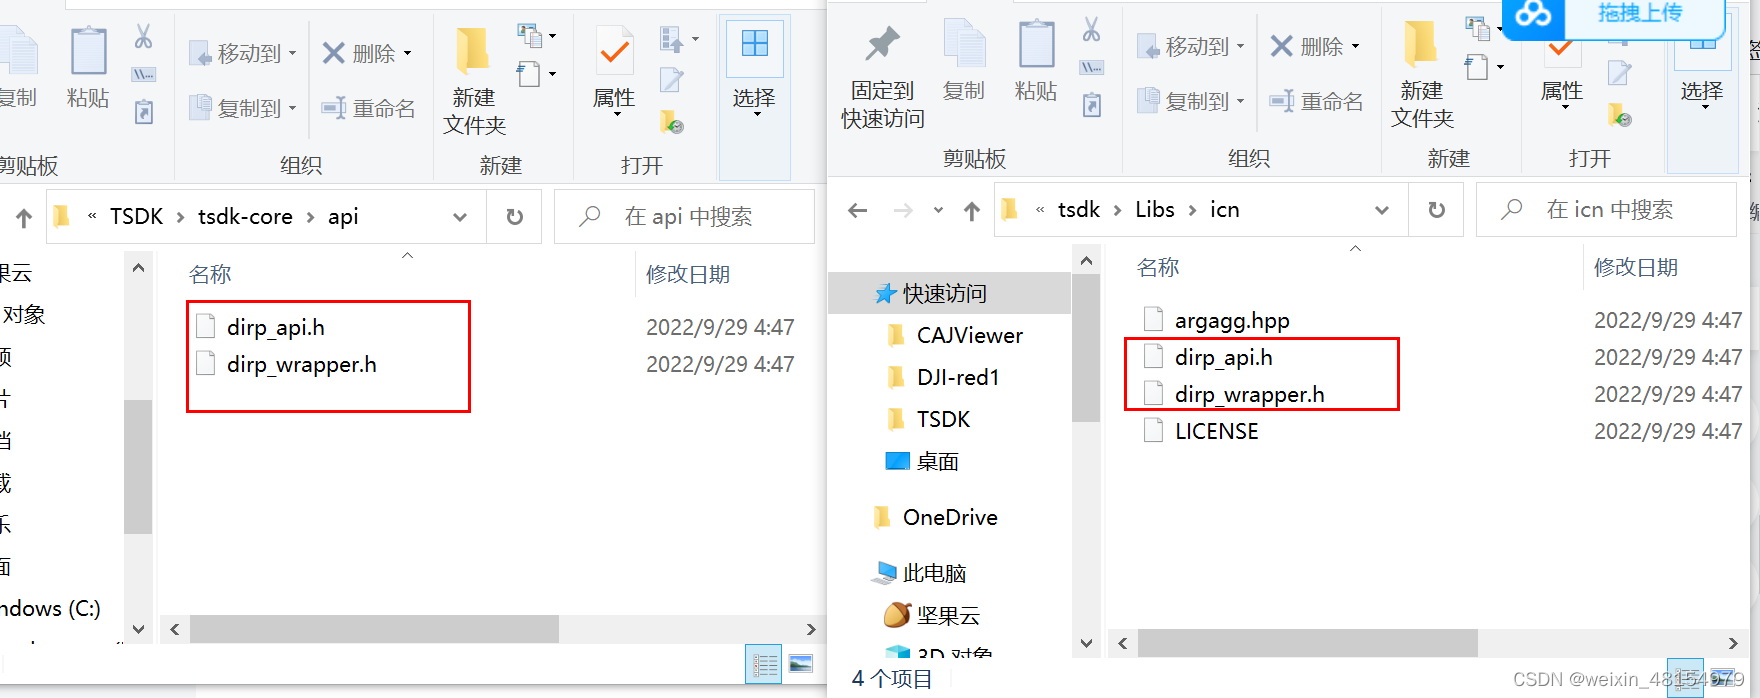Viewport: 1760px width, 698px height.
Task: Go up one folder level in left window
Action: (24, 217)
